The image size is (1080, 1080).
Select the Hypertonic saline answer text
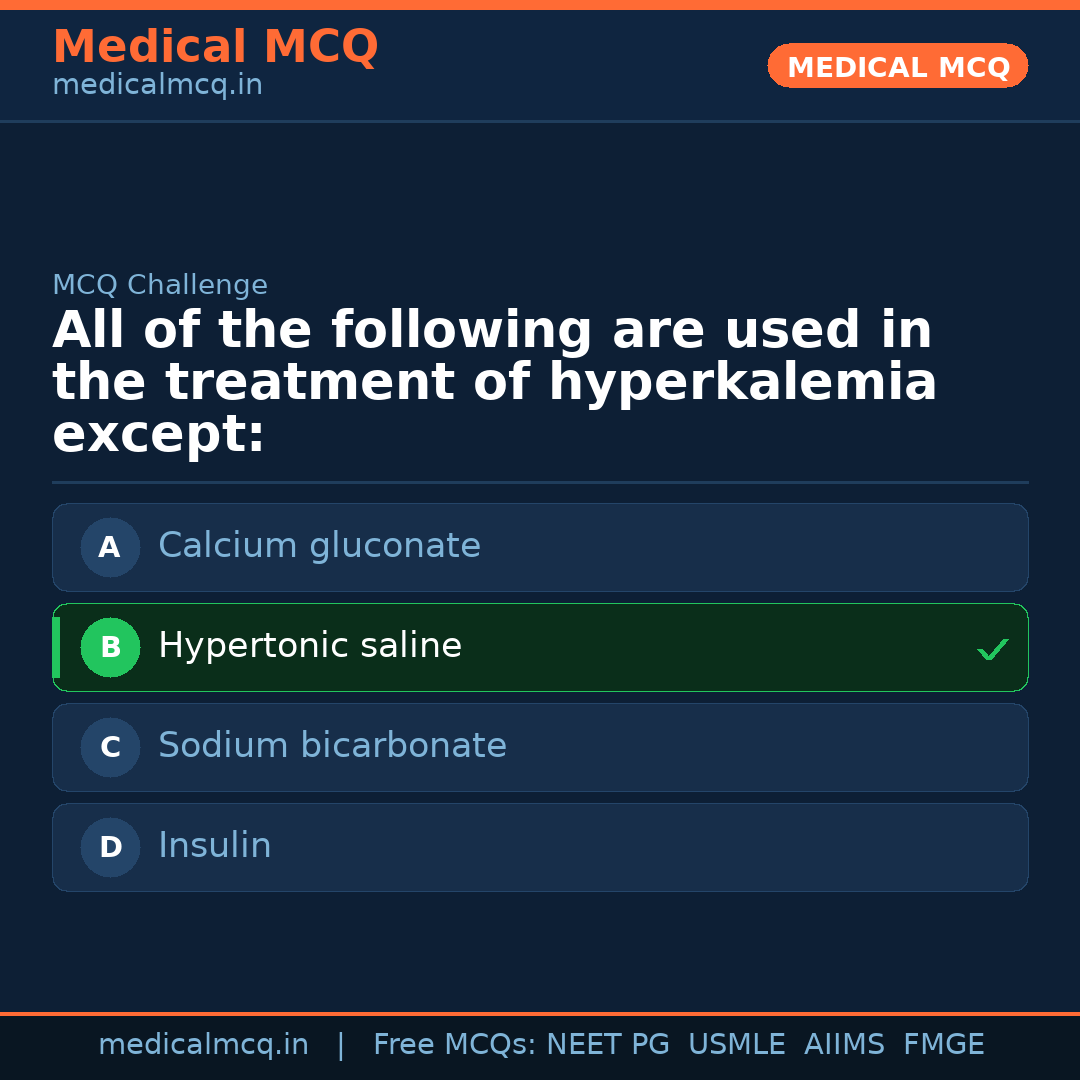point(310,646)
